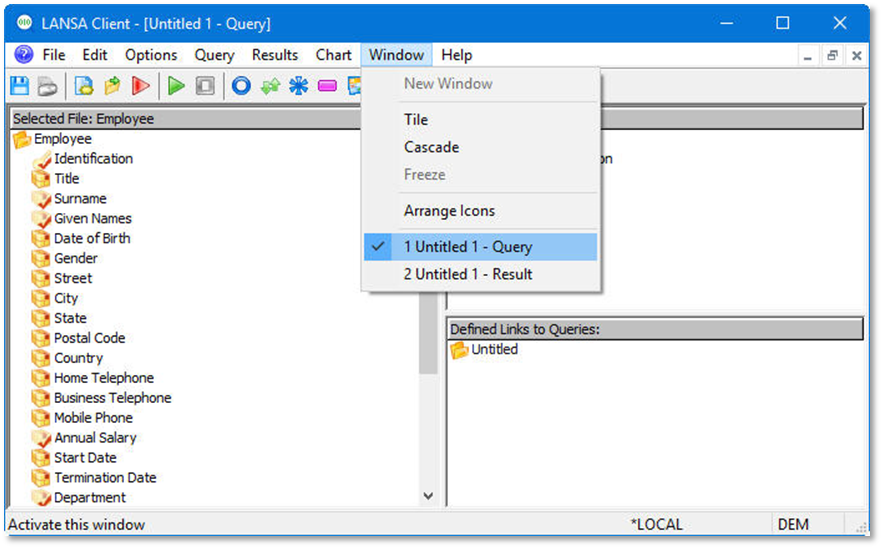Select the City field in tree
Screen dimensions: 882x548
pyautogui.click(x=66, y=298)
